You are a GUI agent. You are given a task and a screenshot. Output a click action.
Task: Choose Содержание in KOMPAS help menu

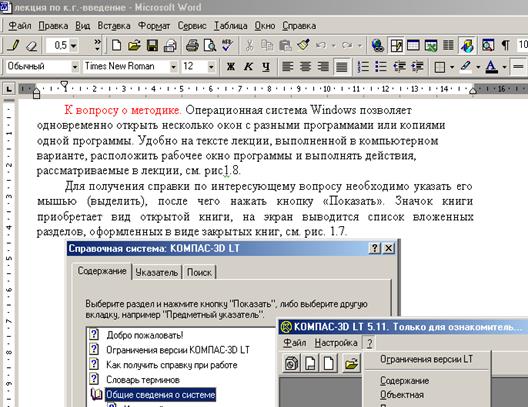coord(404,381)
